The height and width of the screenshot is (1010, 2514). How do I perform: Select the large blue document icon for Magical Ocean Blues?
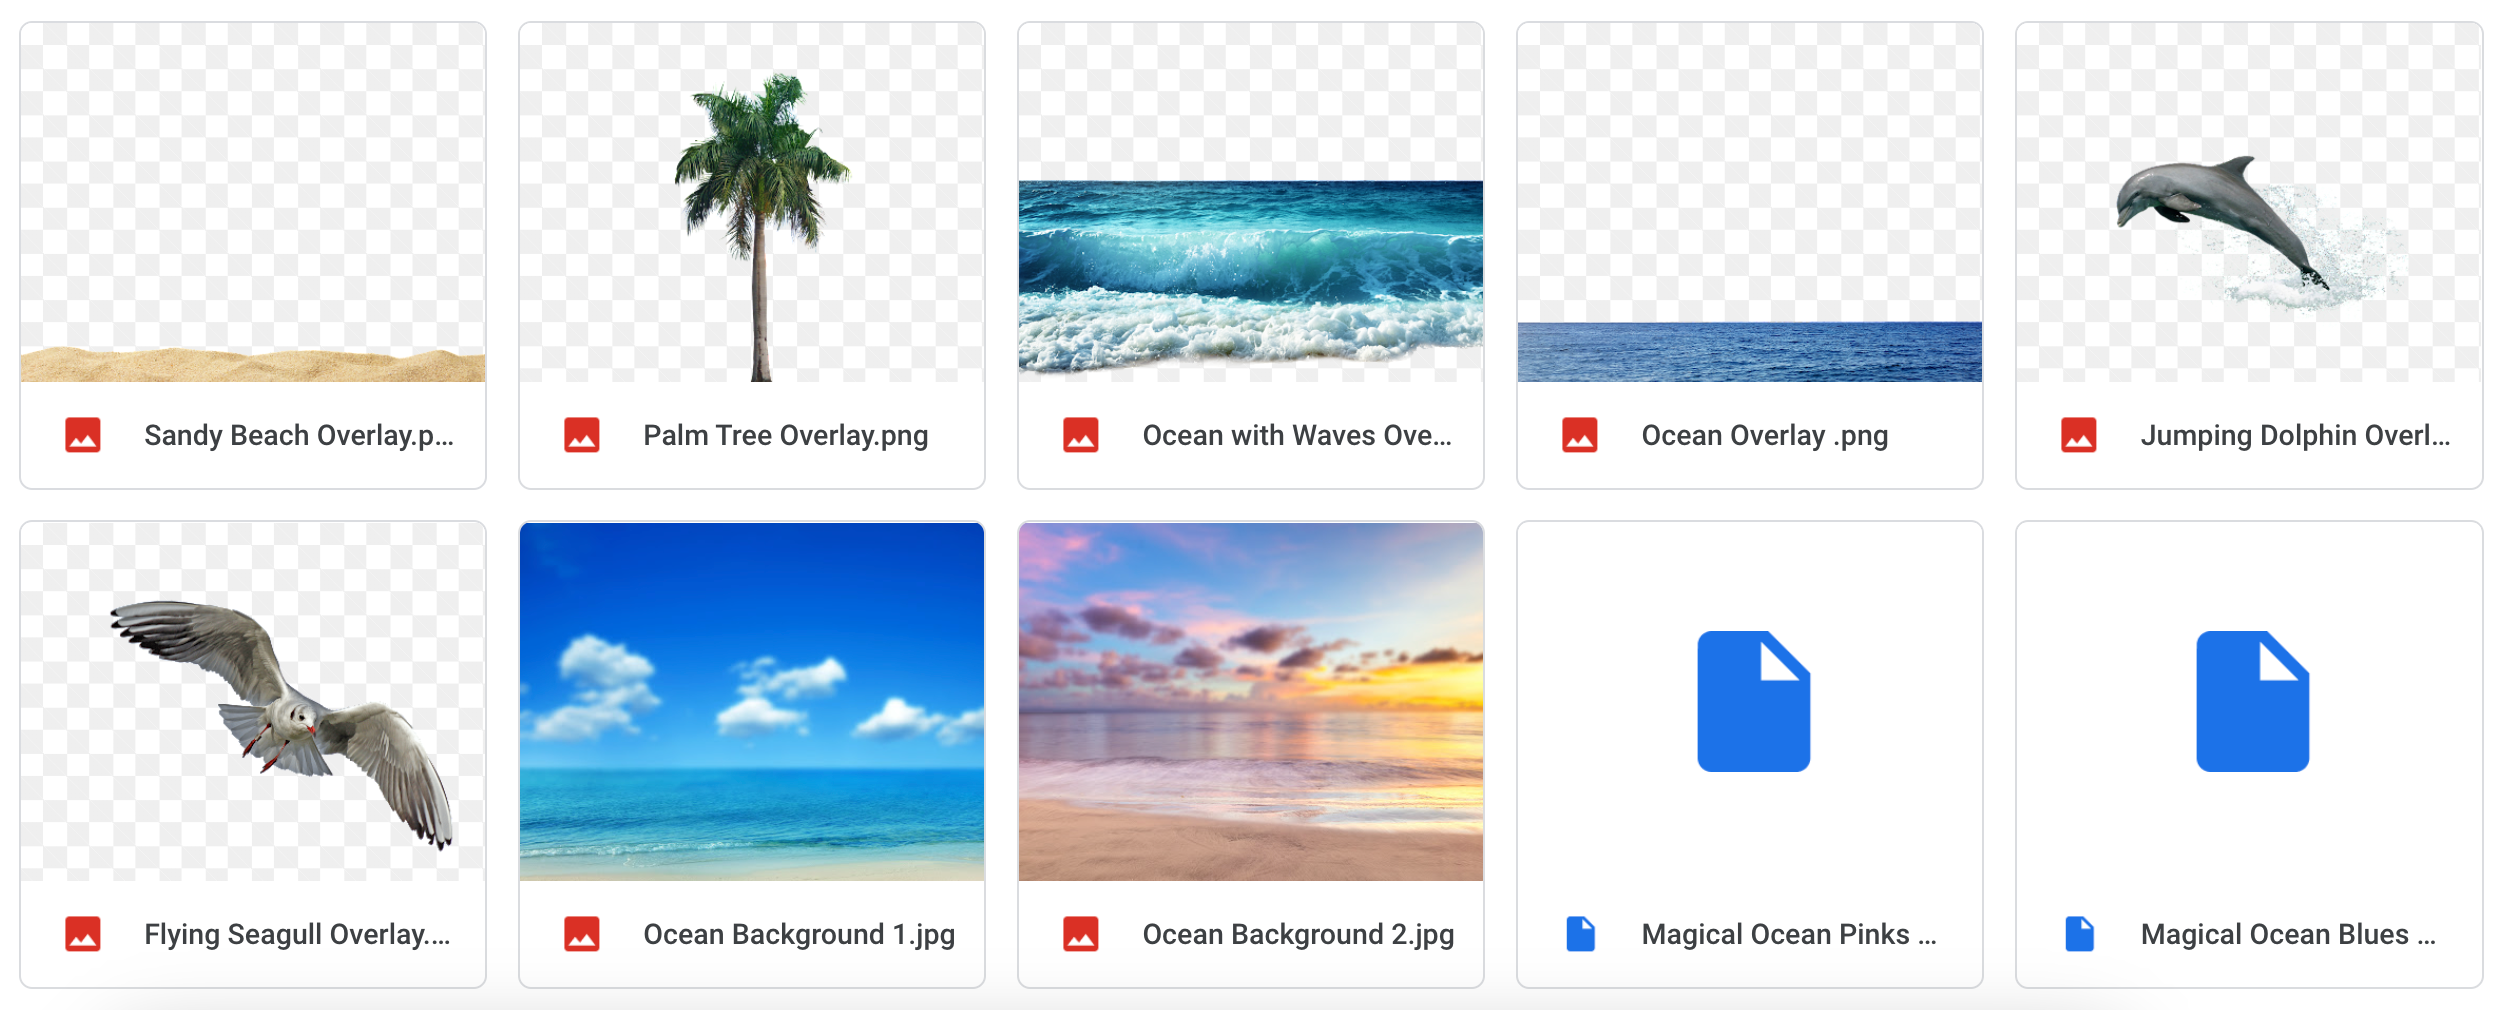click(x=2252, y=701)
